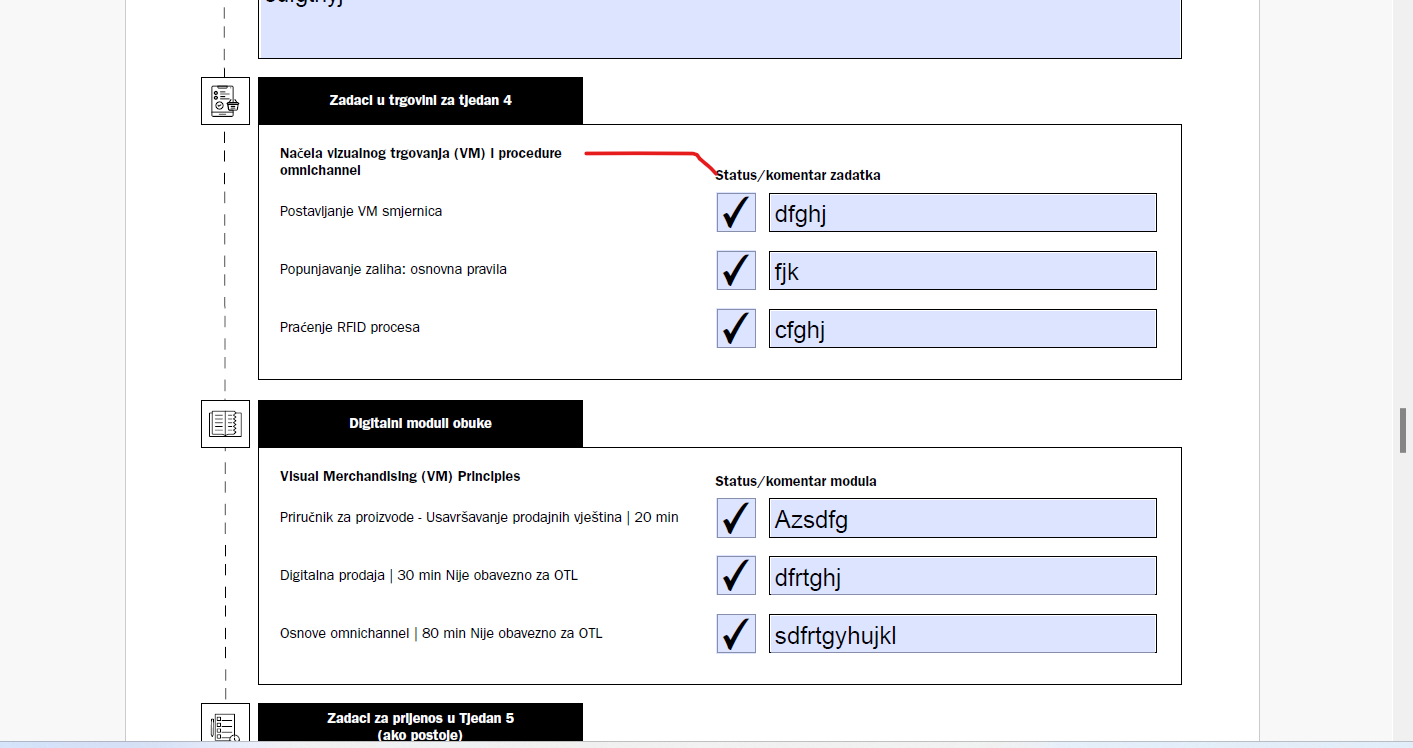Uncheck the Postavljanje VM smjernica checkbox
Viewport: 1413px width, 748px height.
point(736,212)
